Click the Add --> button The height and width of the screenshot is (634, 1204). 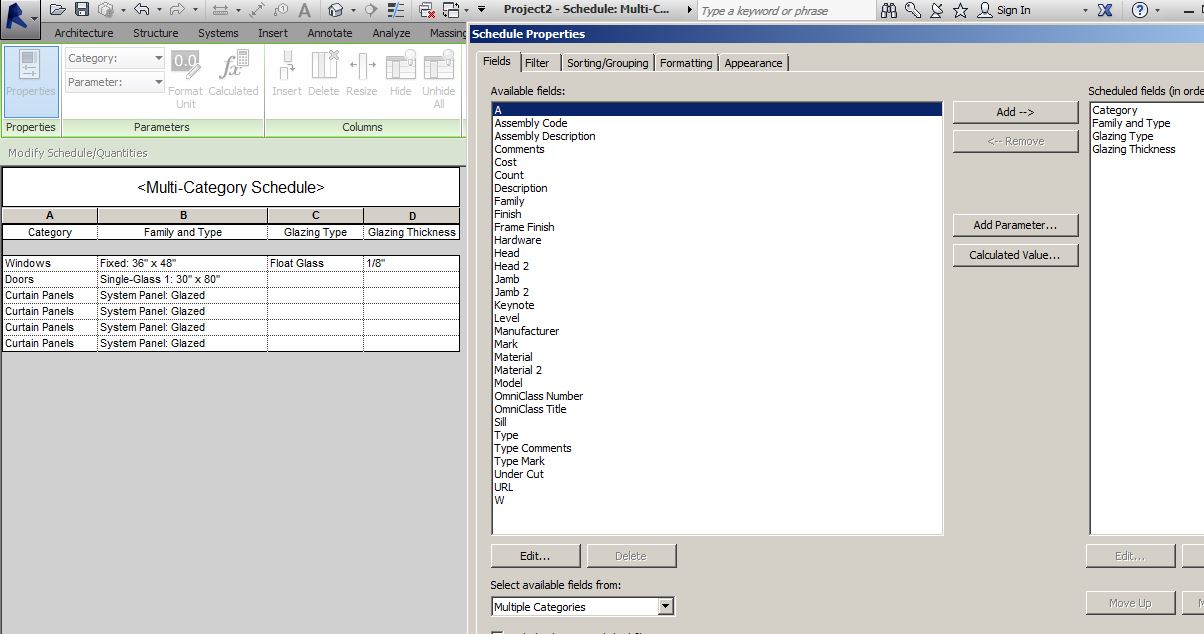1016,112
